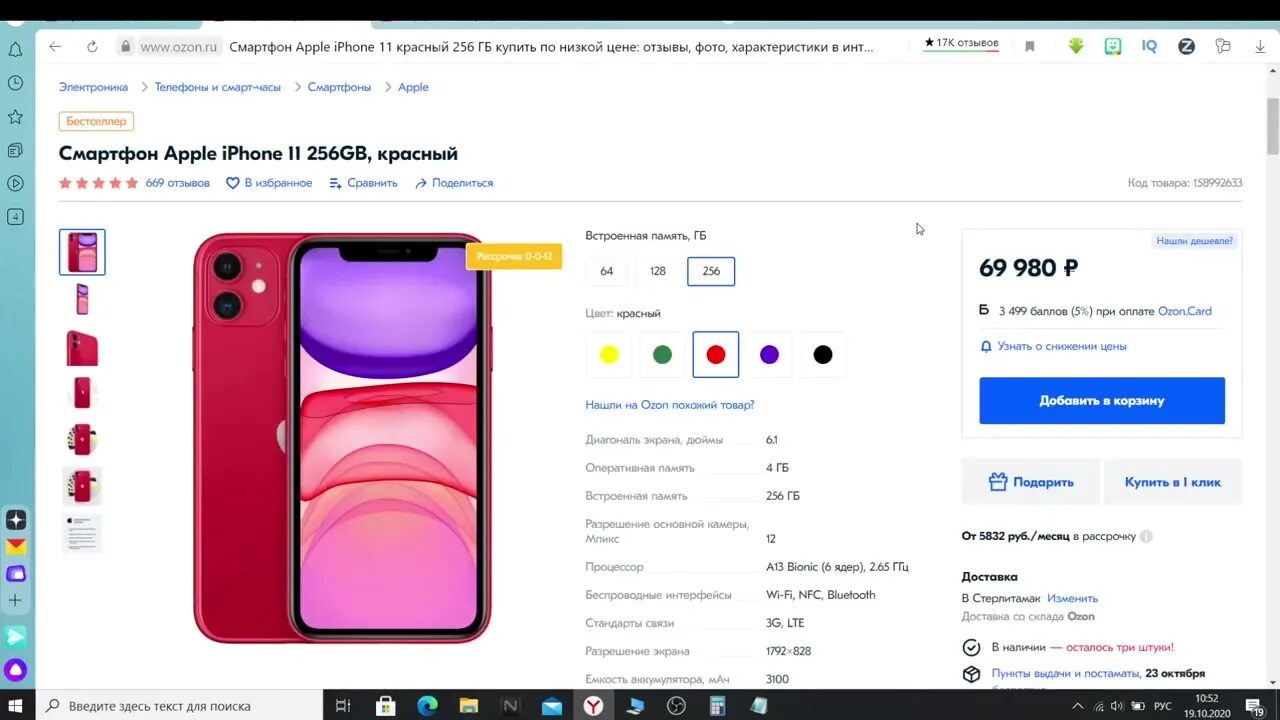
Task: Click the bookmark icon in the address bar
Action: click(x=1029, y=46)
